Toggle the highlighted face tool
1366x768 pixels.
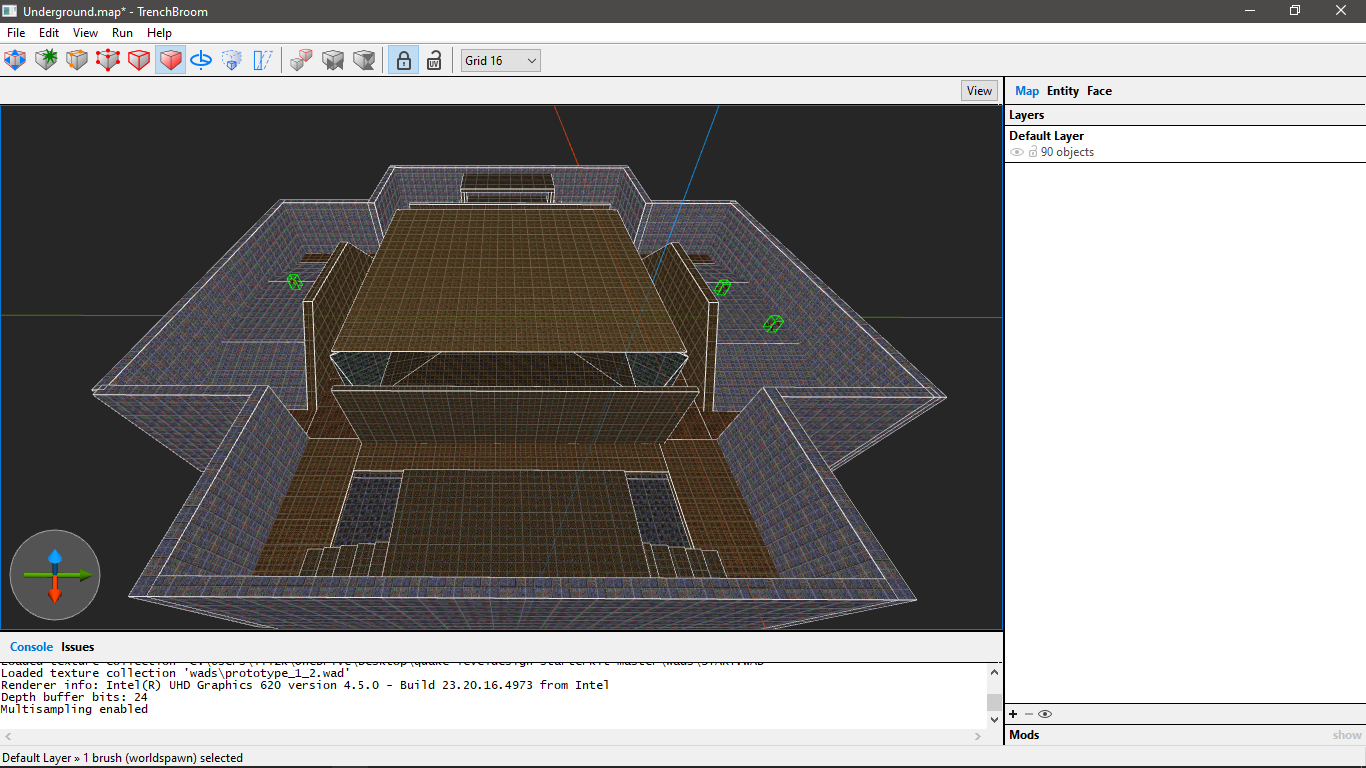[171, 60]
